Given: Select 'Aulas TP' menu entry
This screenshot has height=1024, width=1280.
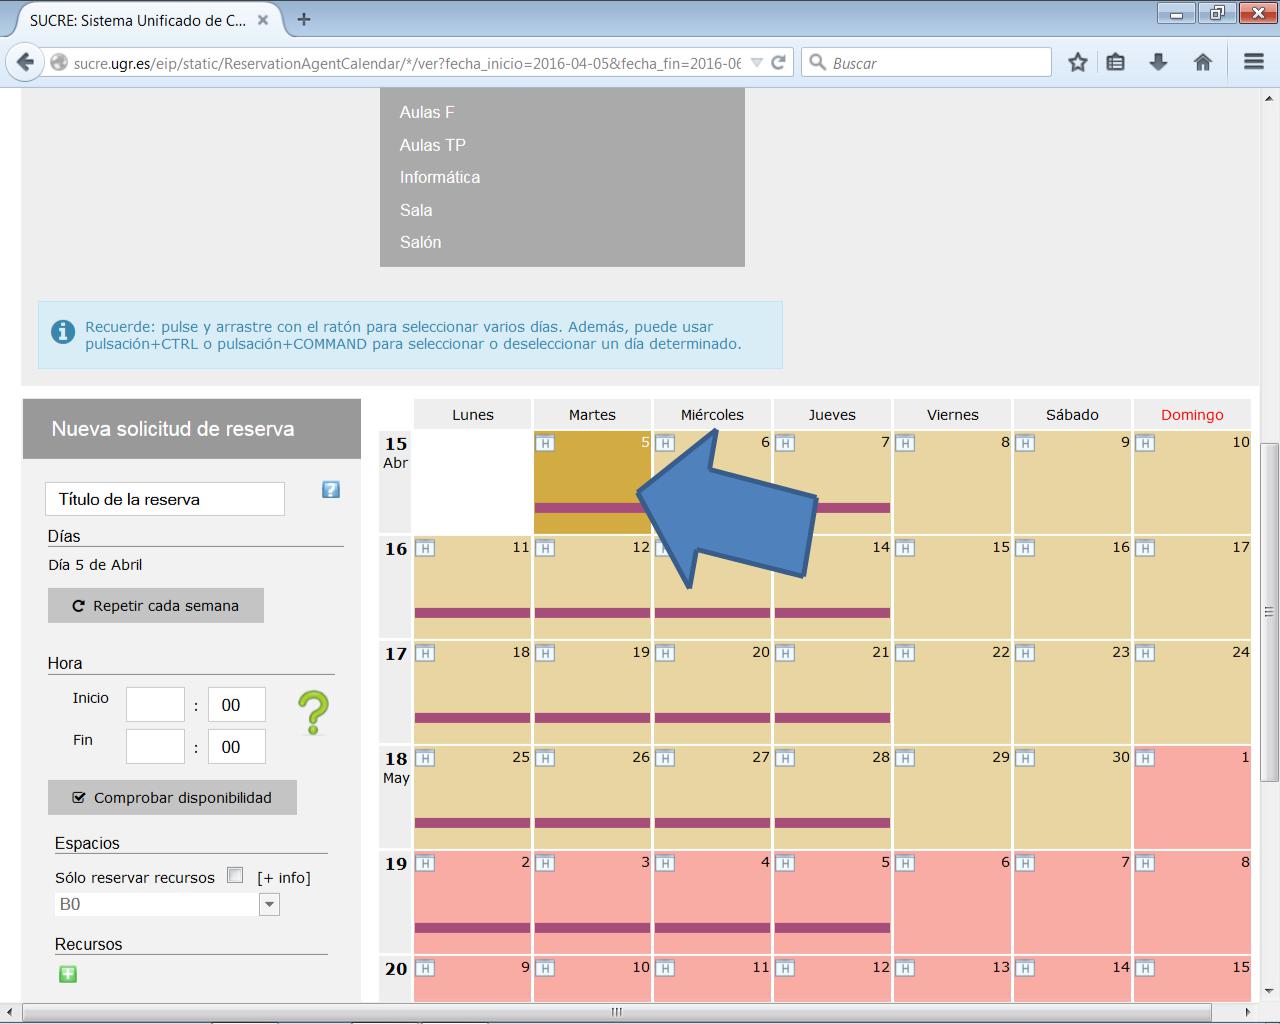Looking at the screenshot, I should pyautogui.click(x=433, y=145).
